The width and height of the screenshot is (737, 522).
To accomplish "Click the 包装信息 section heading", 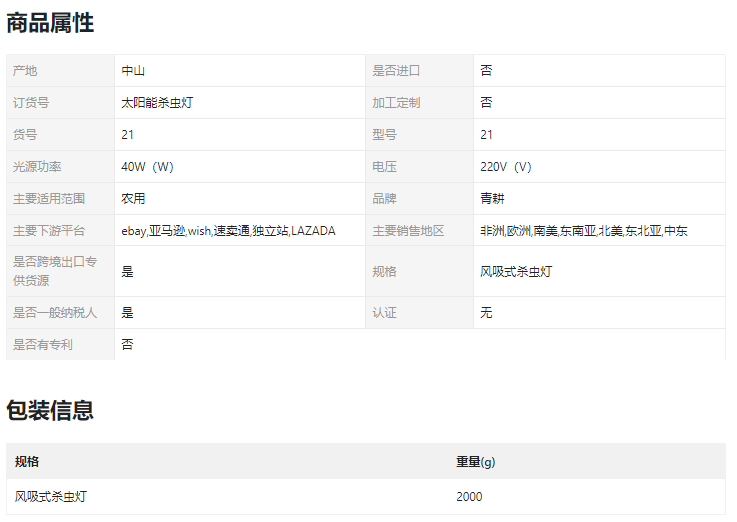I will tap(50, 410).
